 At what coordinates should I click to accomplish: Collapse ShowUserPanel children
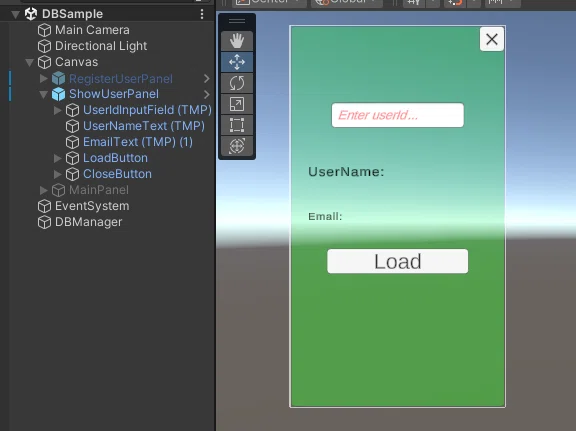(43, 94)
